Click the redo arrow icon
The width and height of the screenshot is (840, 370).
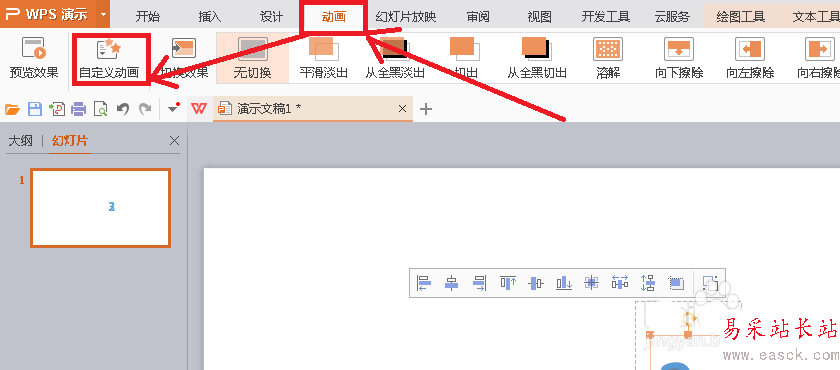[x=145, y=109]
